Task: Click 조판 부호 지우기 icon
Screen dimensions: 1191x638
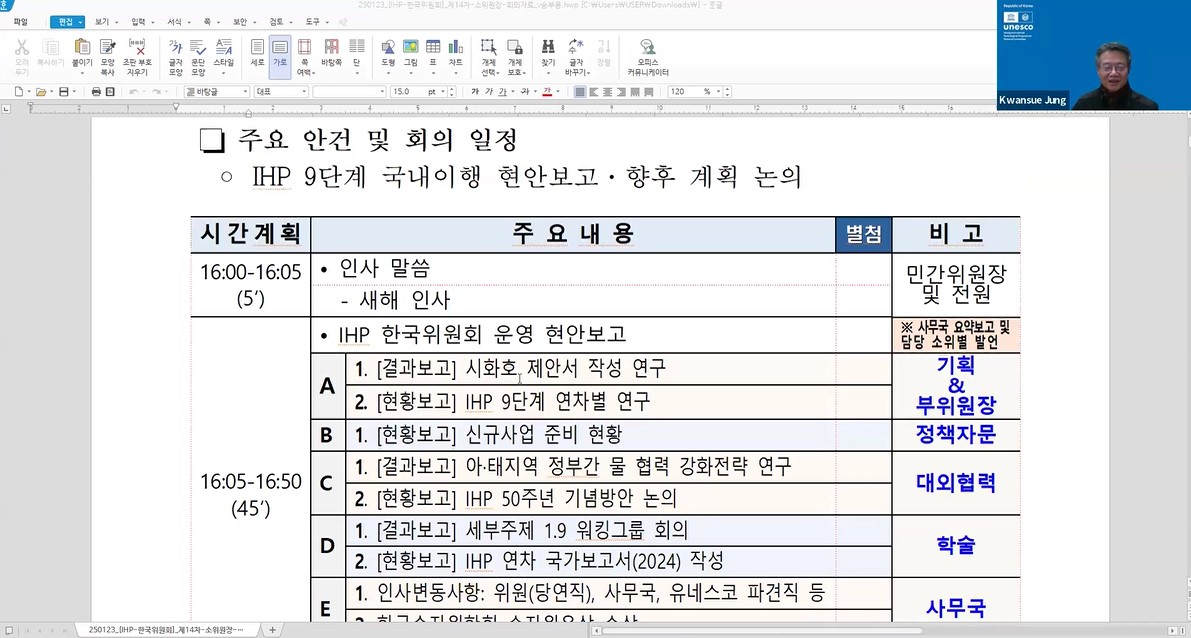Action: click(137, 57)
